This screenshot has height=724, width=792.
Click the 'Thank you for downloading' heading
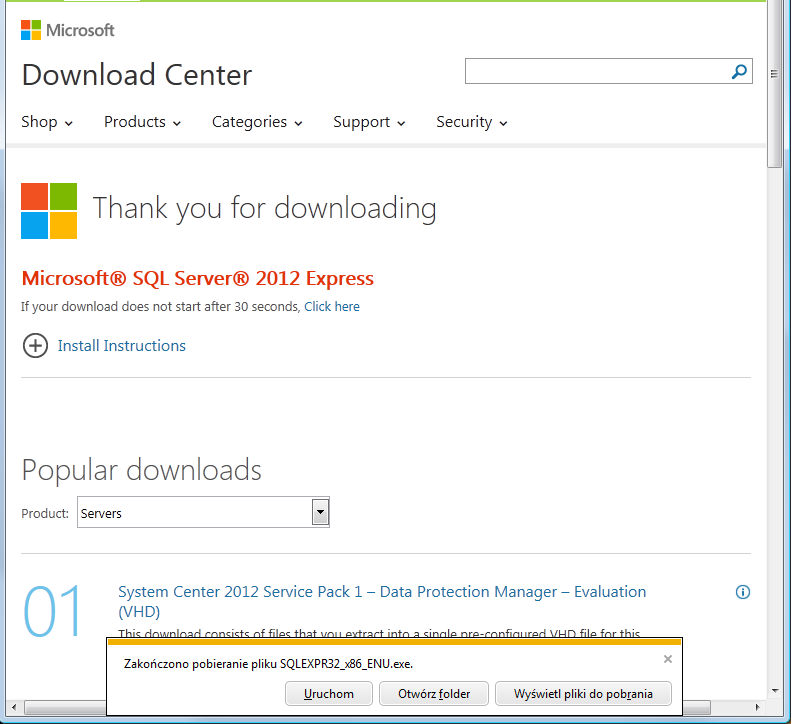(x=264, y=208)
